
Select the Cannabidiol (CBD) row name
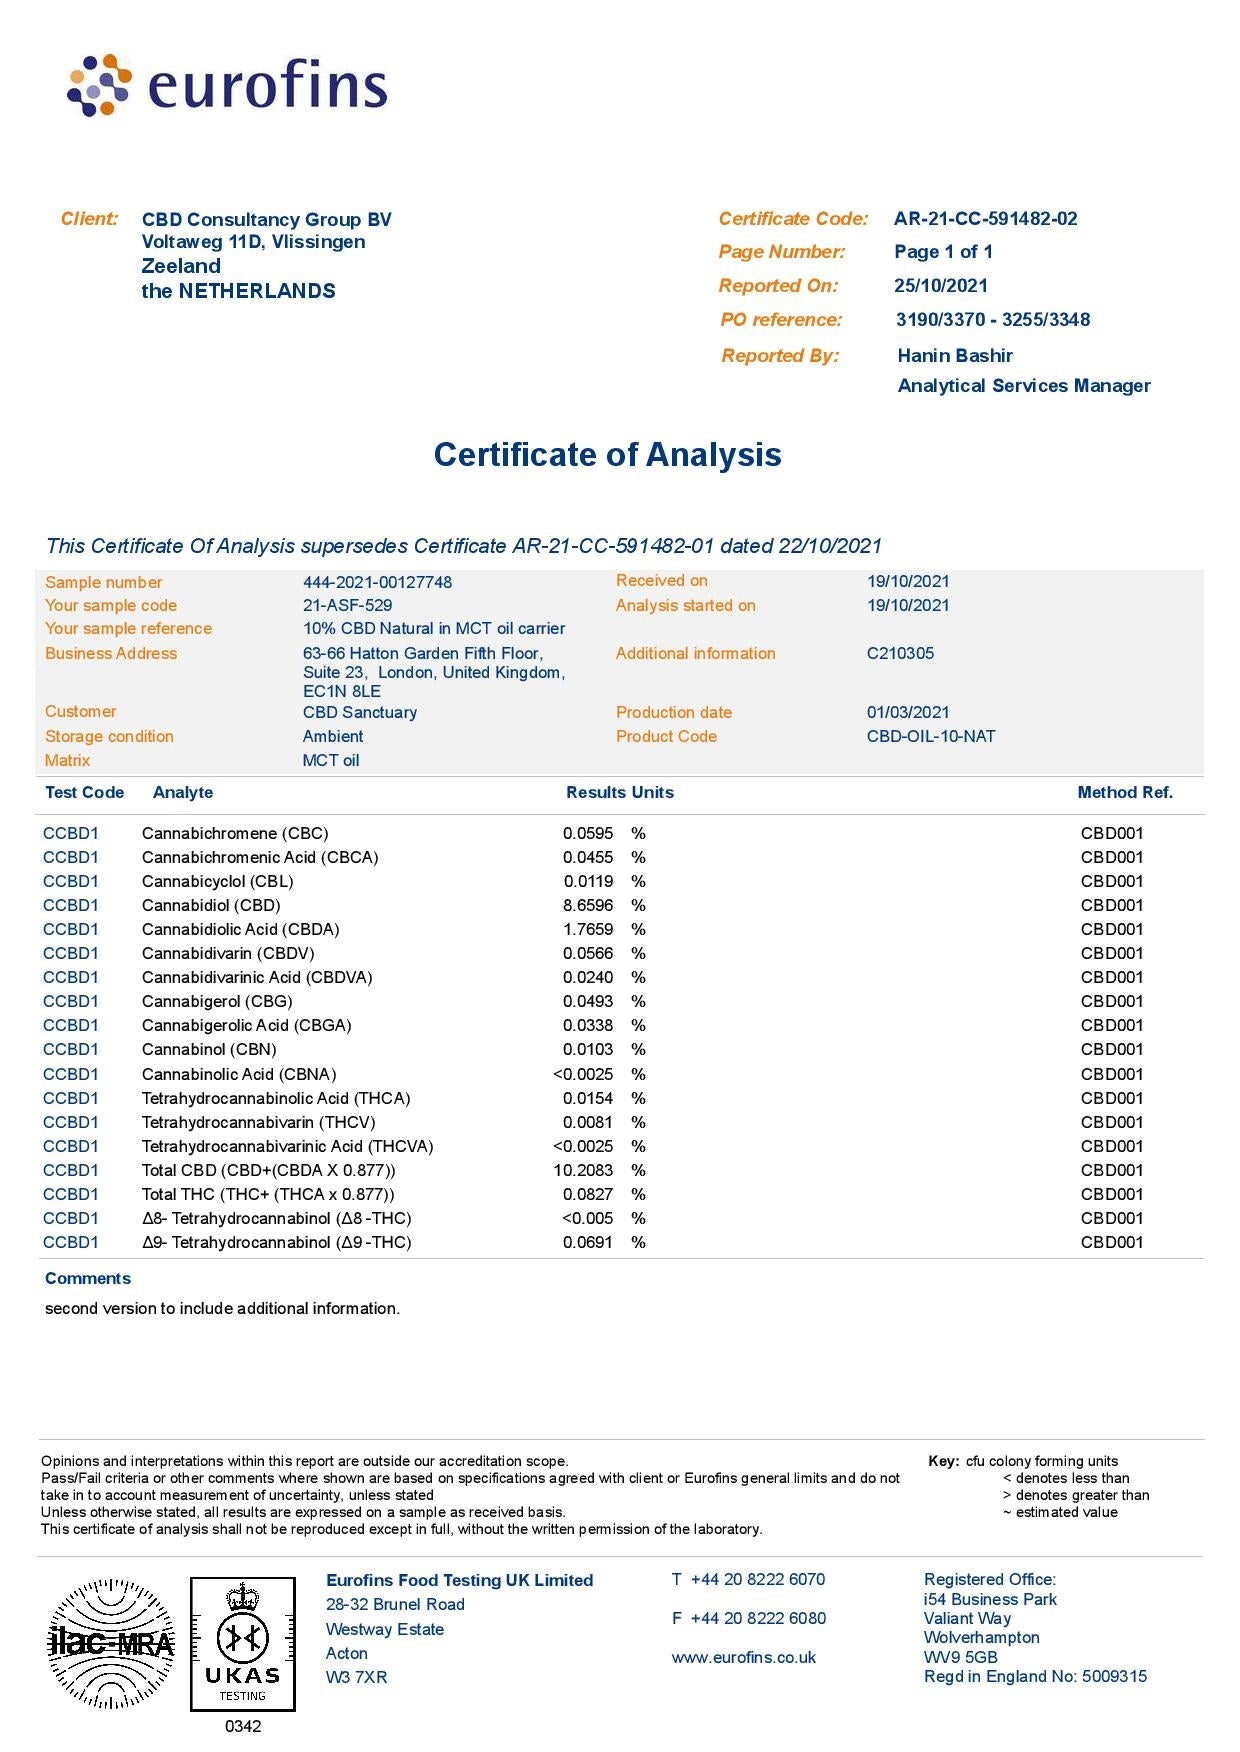211,905
